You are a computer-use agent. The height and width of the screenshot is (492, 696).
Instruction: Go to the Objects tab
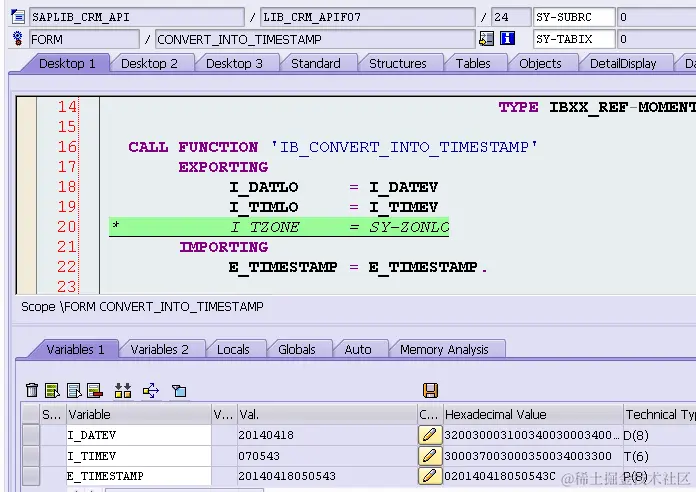click(540, 63)
